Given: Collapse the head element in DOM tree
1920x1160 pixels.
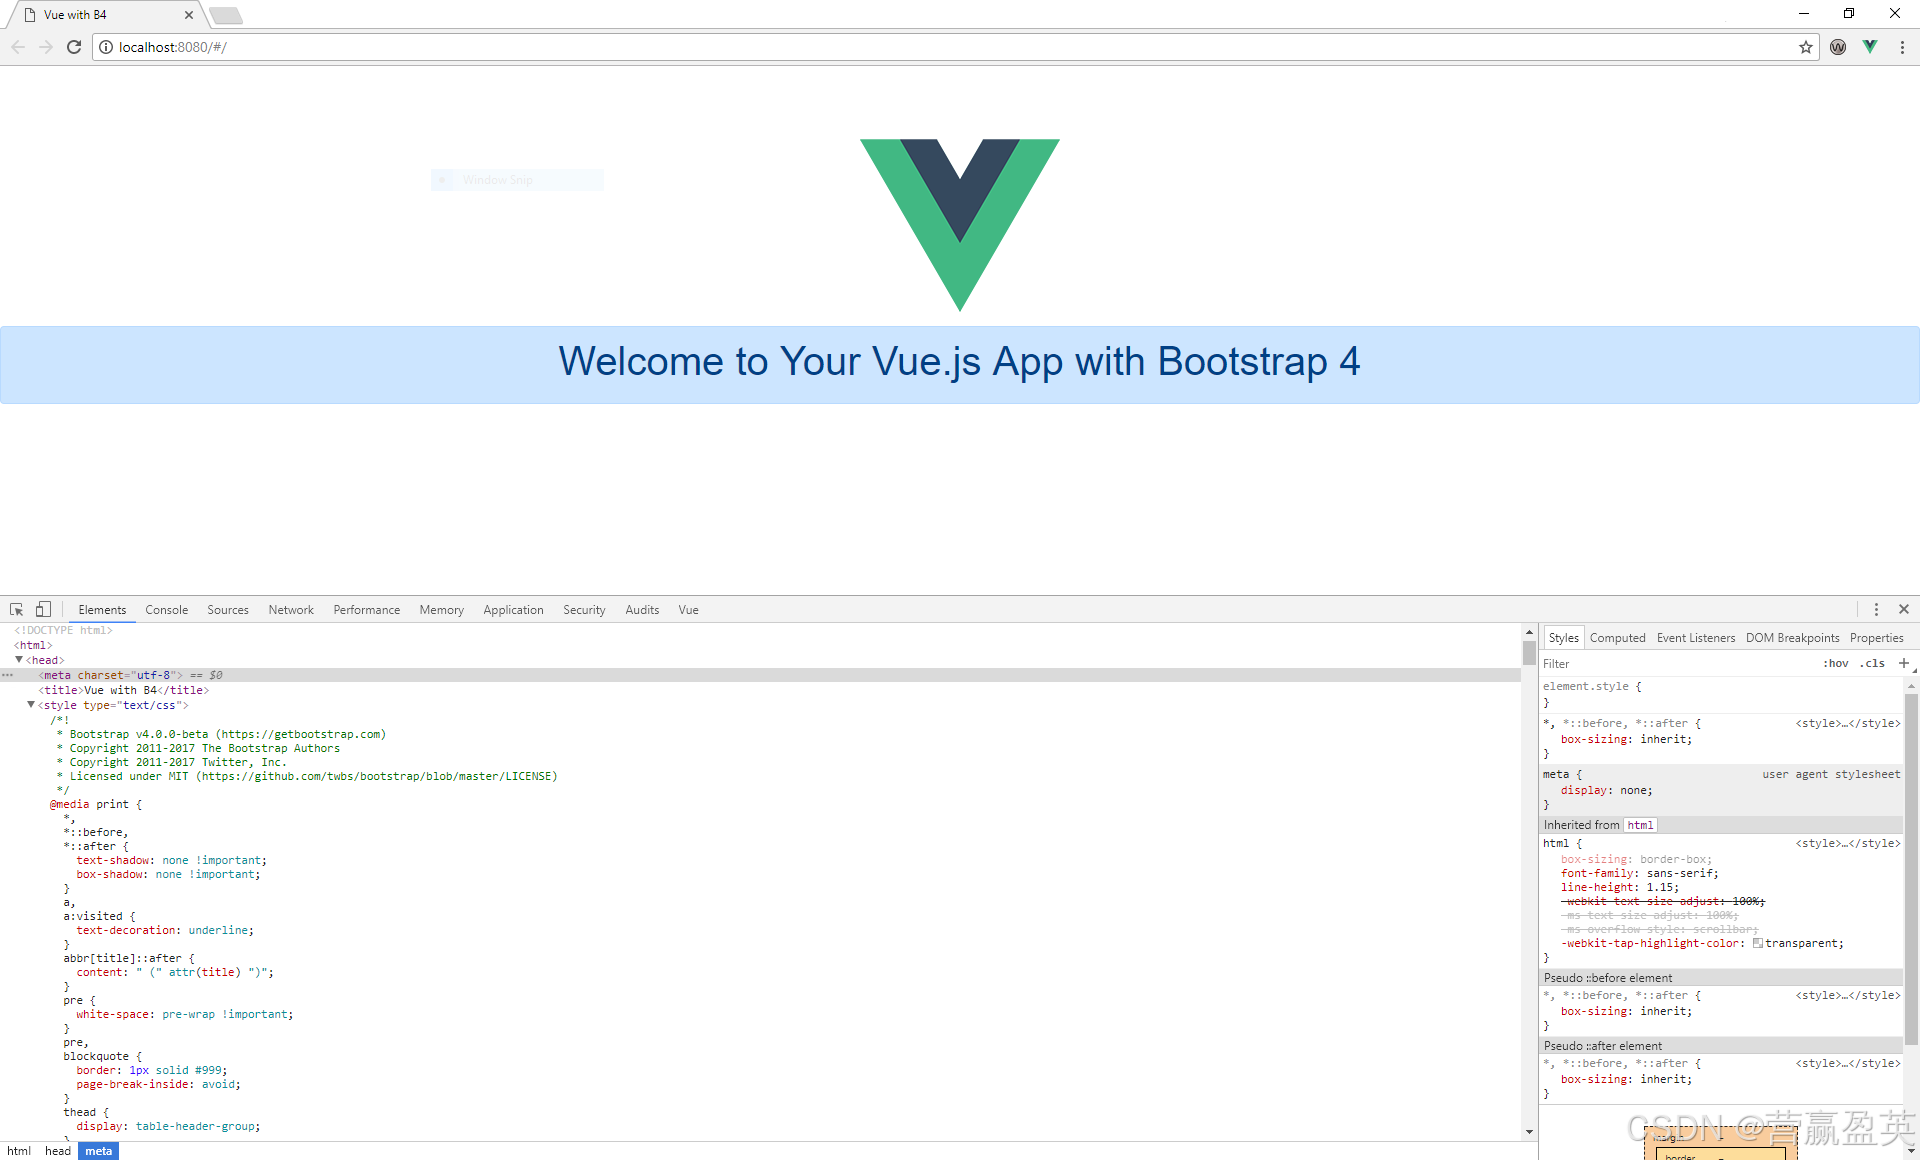Looking at the screenshot, I should point(19,660).
